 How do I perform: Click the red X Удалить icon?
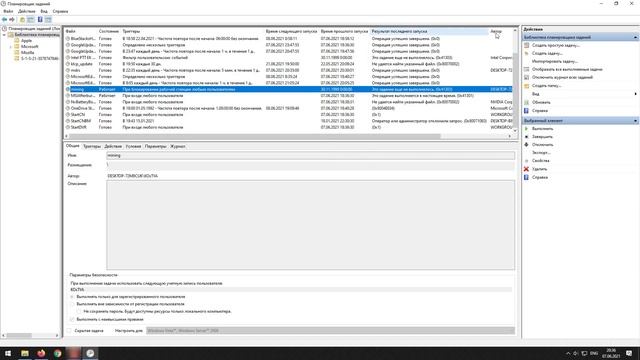[x=527, y=169]
